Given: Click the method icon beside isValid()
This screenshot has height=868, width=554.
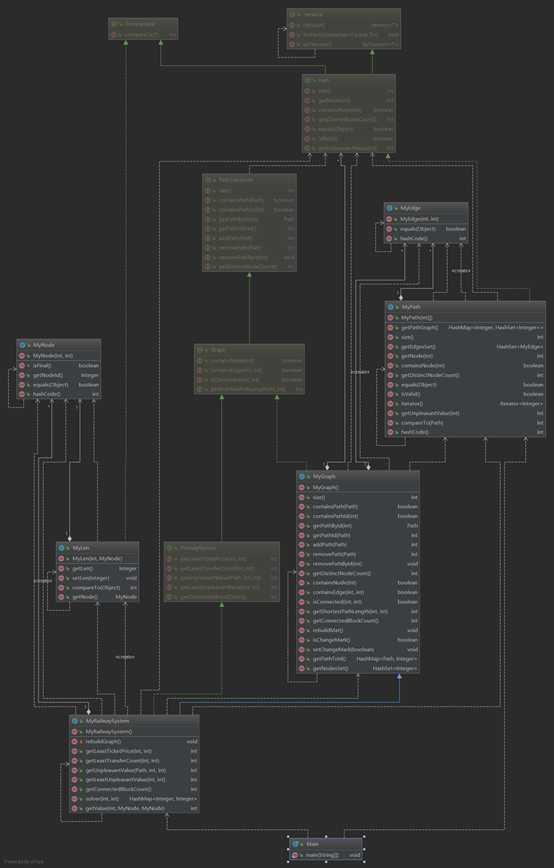Looking at the screenshot, I should (390, 394).
